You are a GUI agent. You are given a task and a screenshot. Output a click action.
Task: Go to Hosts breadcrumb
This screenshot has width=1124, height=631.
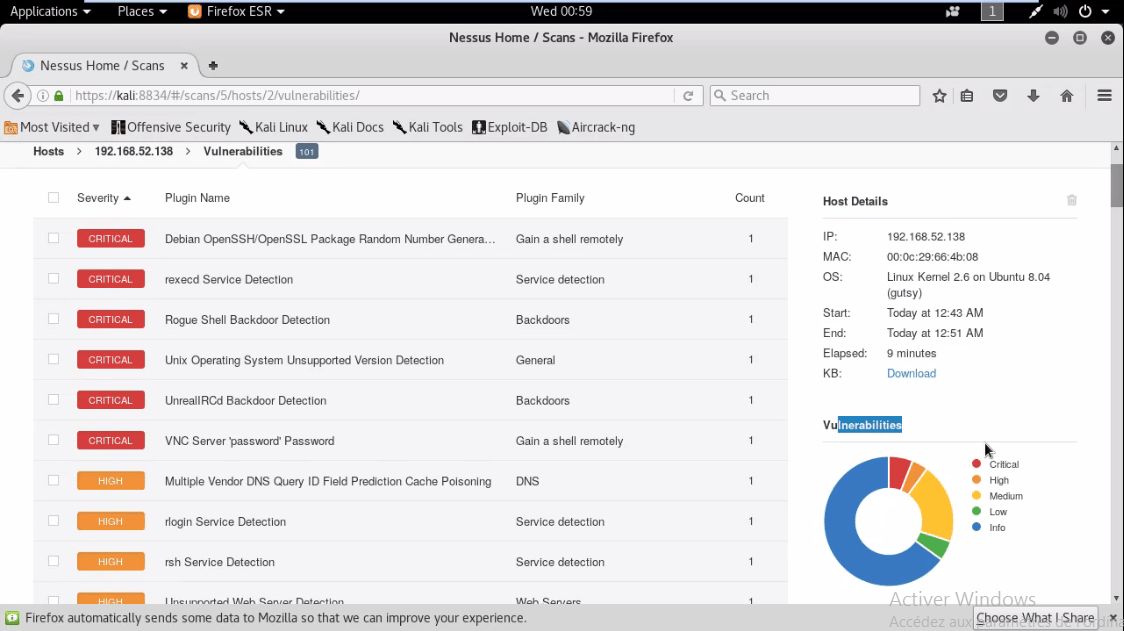(48, 151)
